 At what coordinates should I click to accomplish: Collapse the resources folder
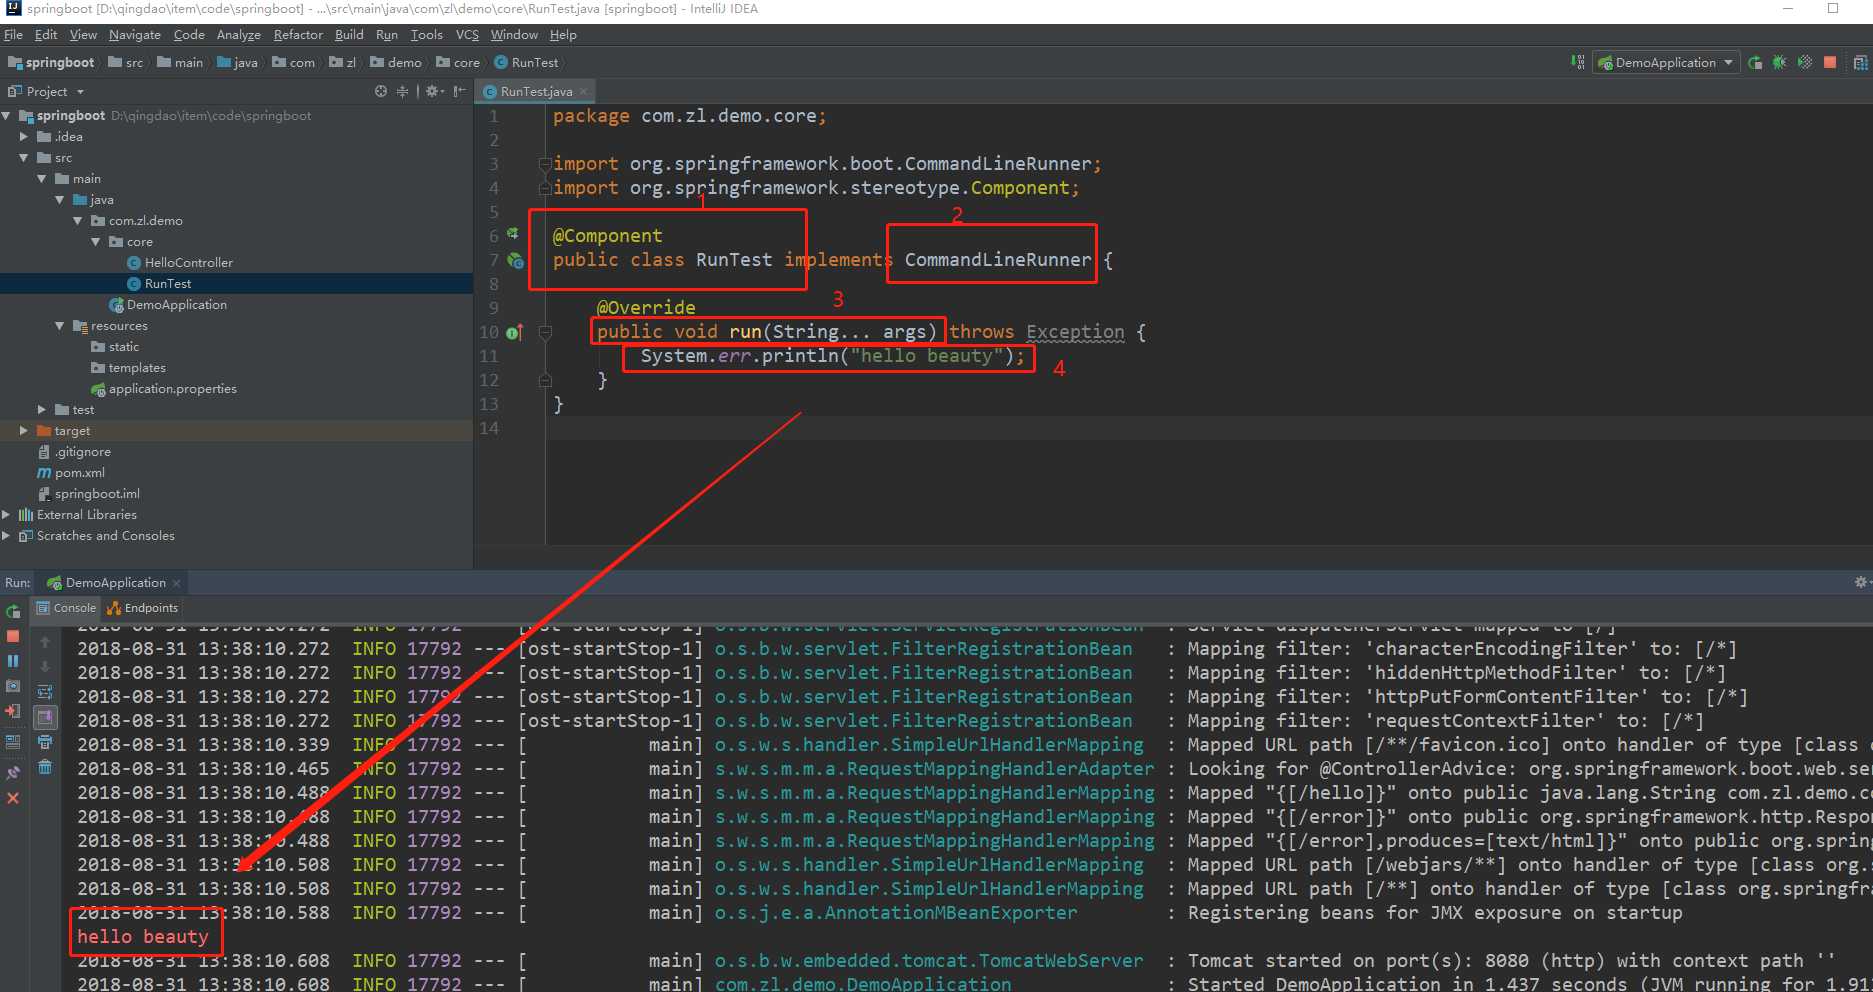60,326
